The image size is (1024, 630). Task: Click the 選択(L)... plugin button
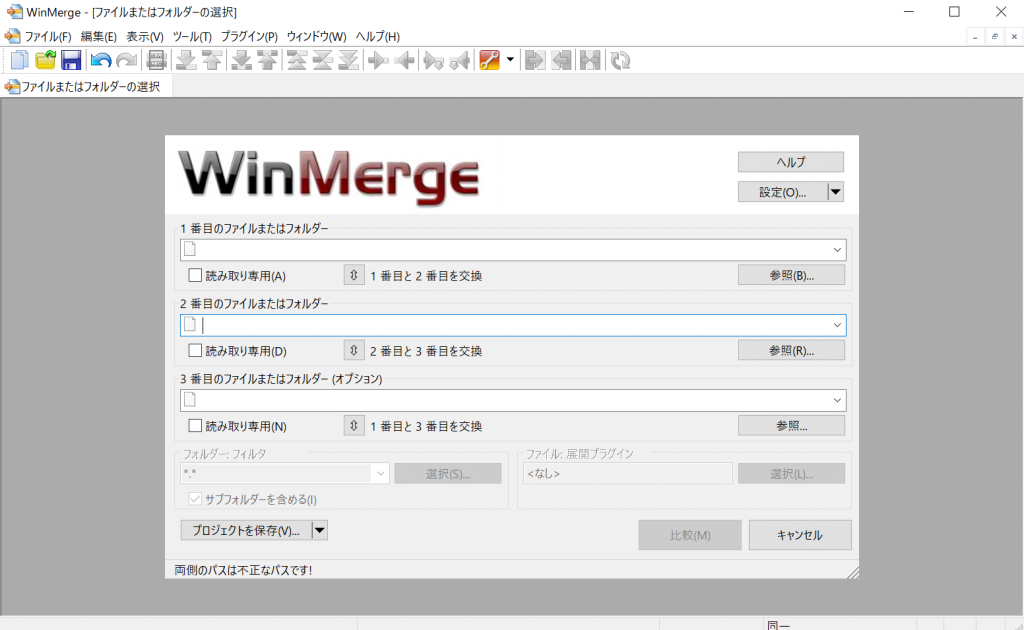tap(792, 473)
